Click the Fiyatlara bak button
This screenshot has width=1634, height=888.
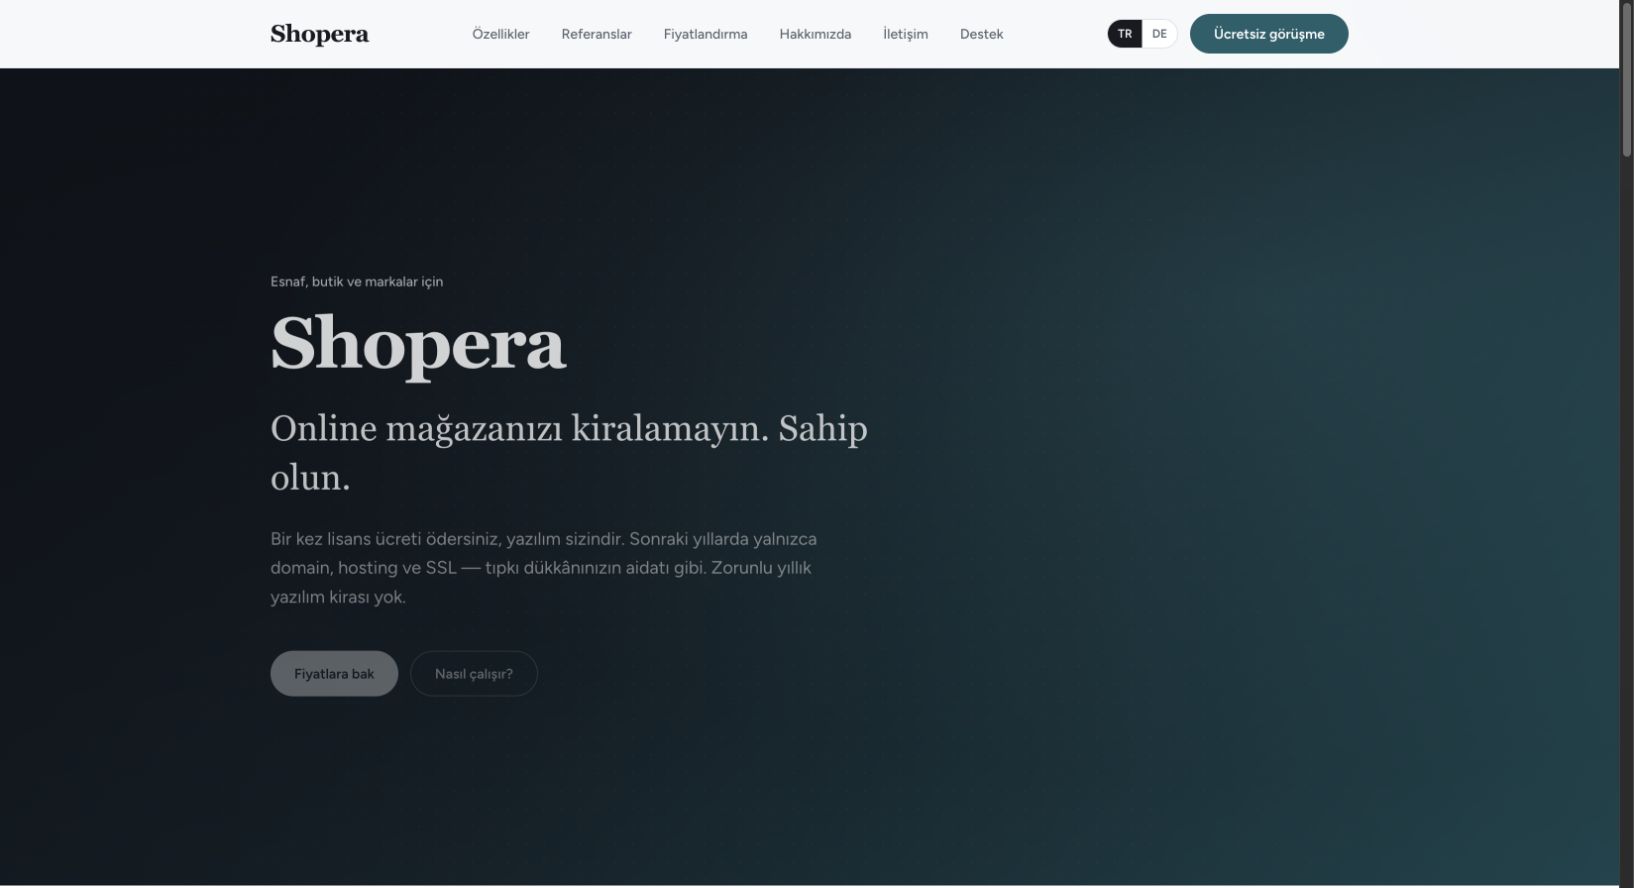click(334, 674)
